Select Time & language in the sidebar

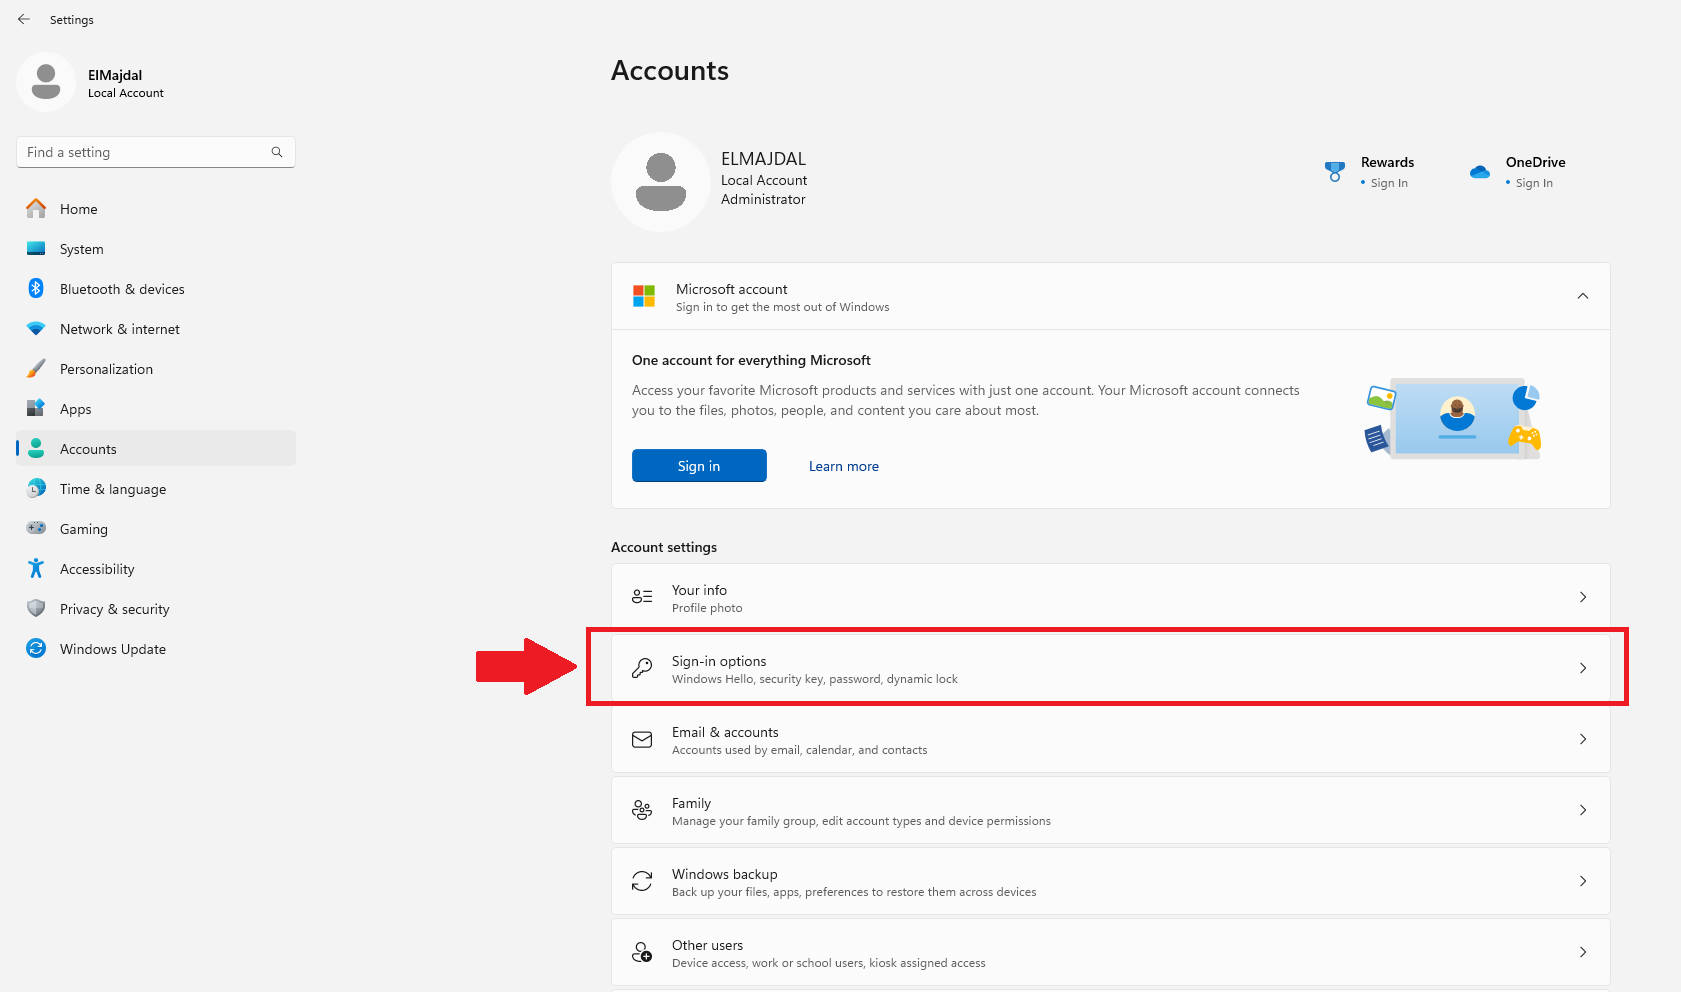(112, 488)
